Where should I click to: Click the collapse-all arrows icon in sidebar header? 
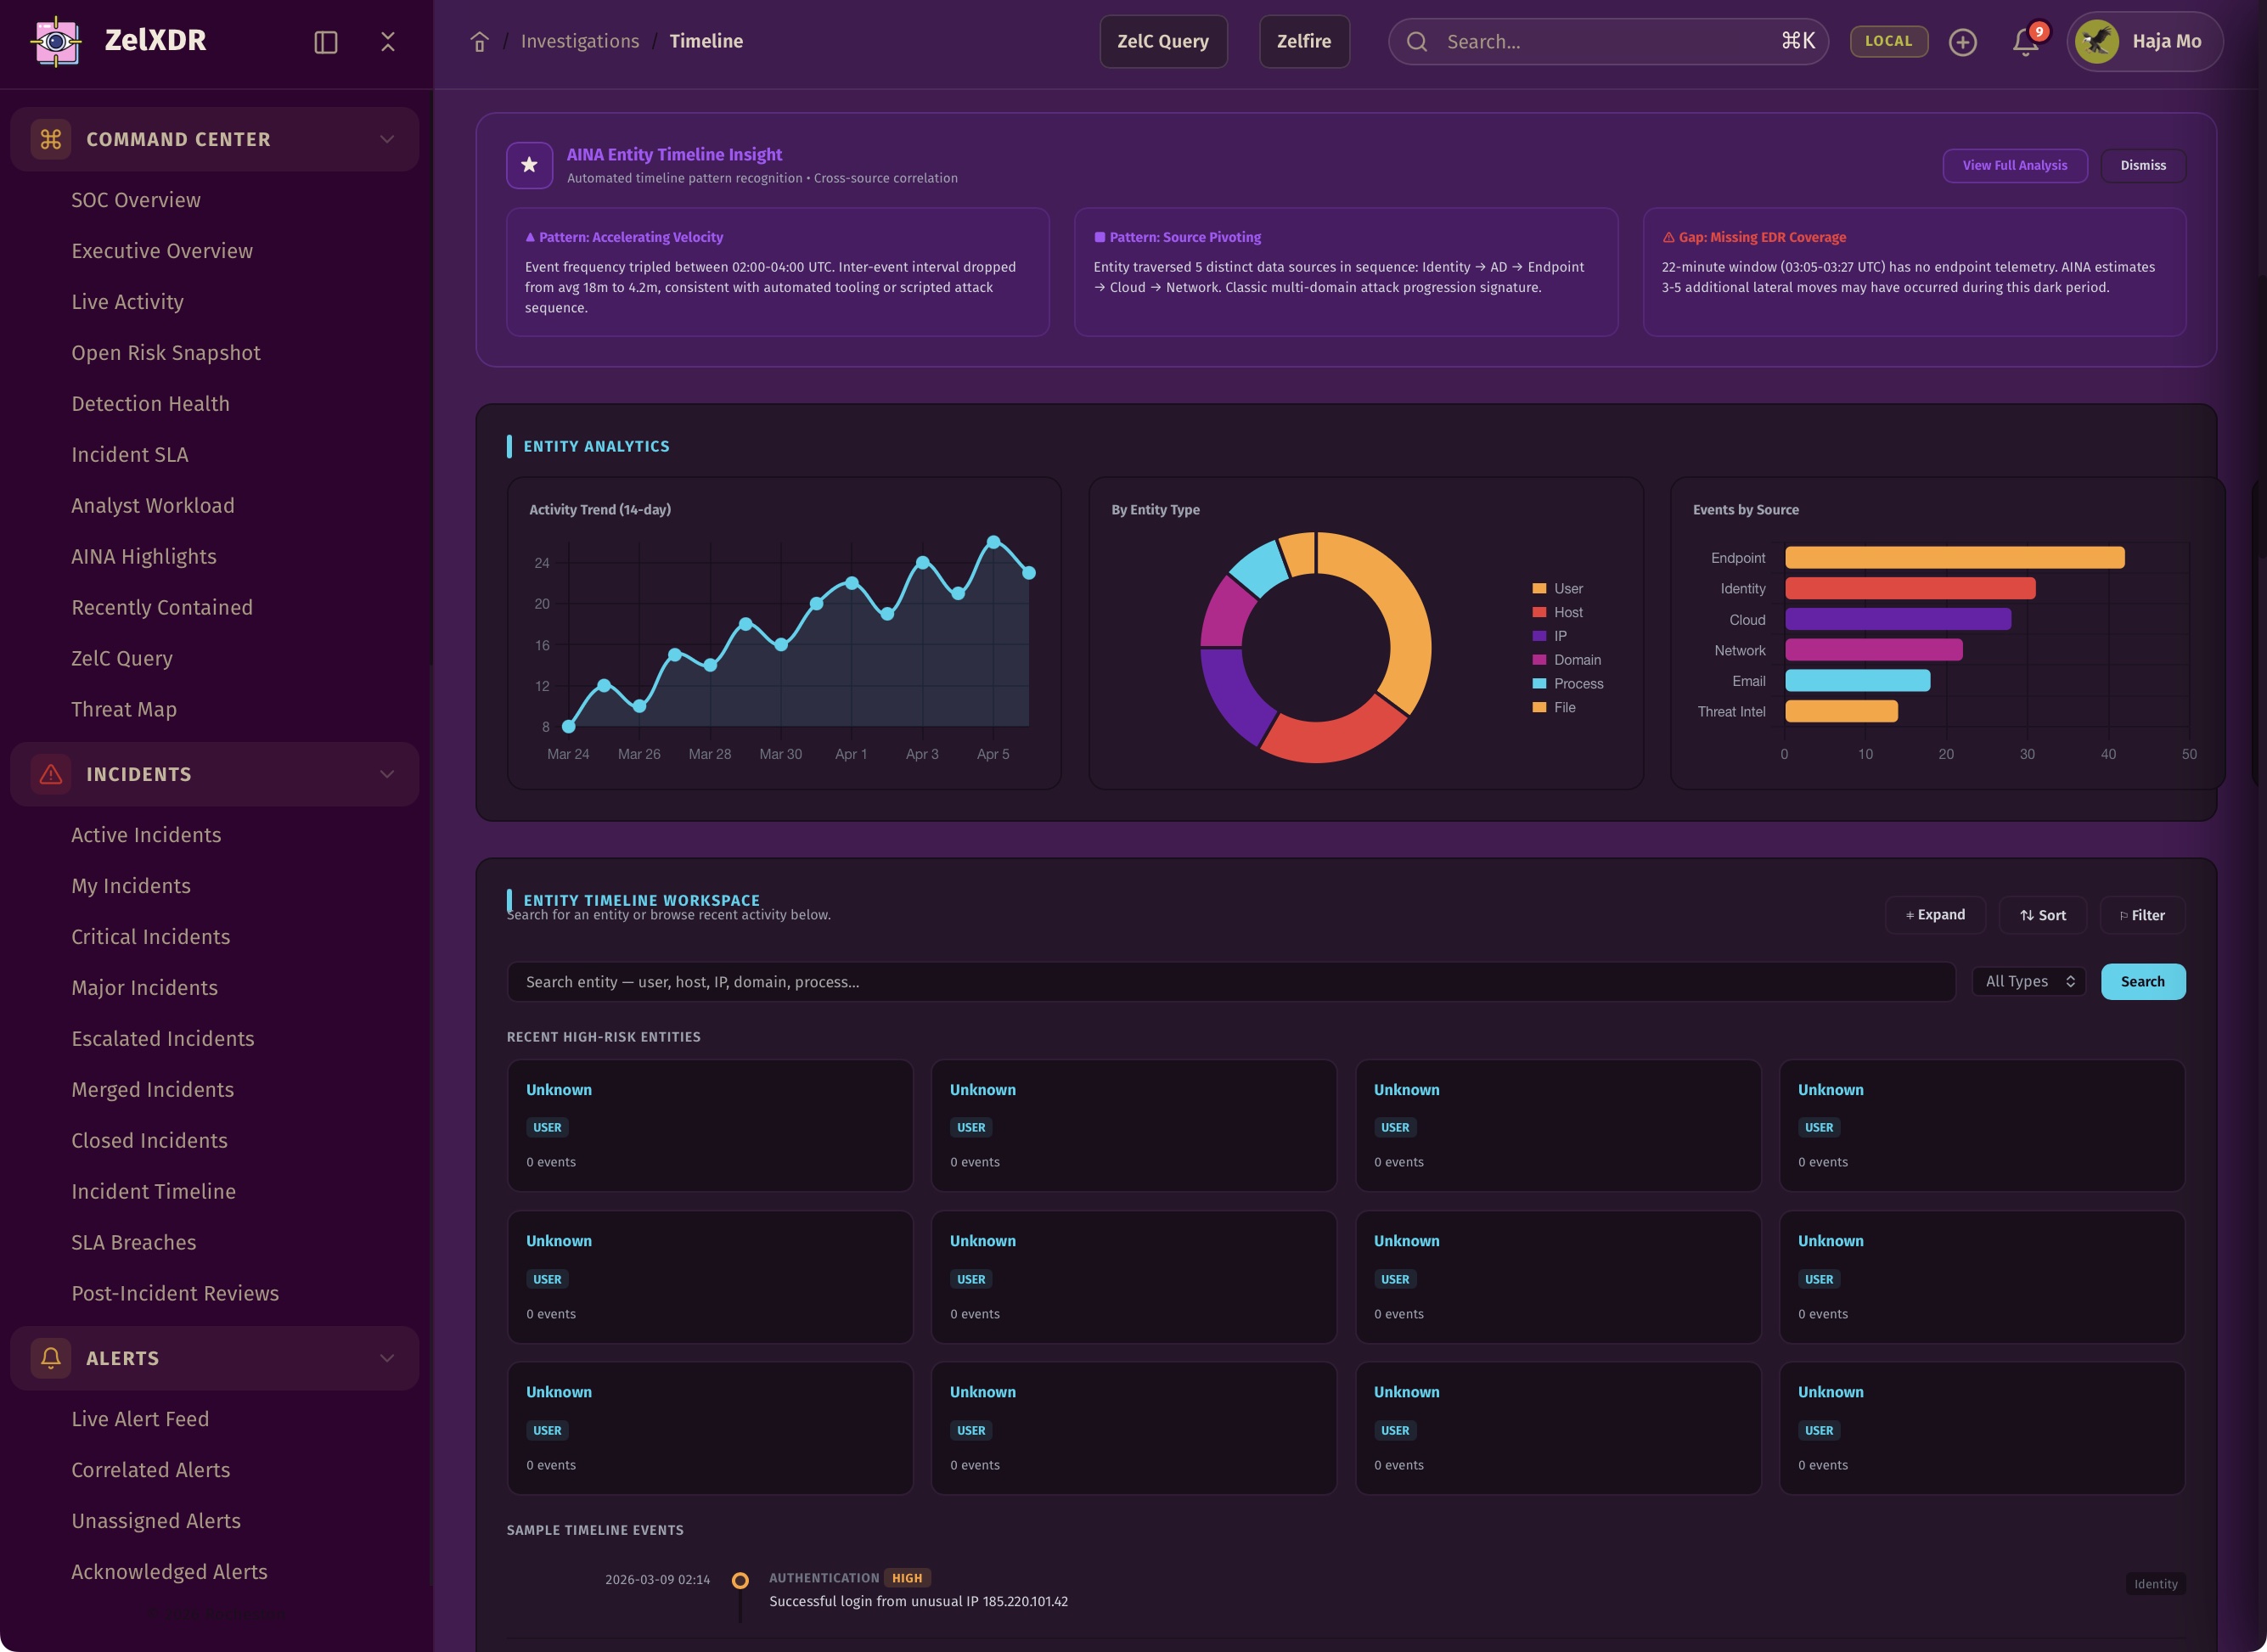[388, 42]
